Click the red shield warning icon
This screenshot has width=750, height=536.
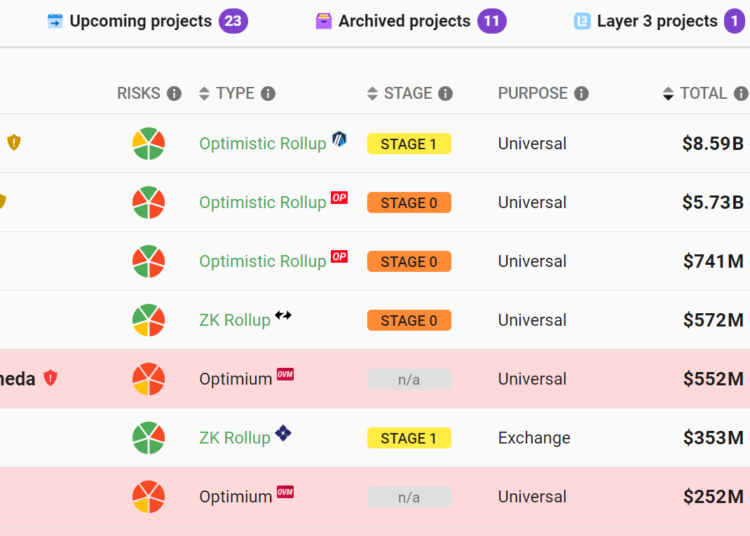[50, 378]
